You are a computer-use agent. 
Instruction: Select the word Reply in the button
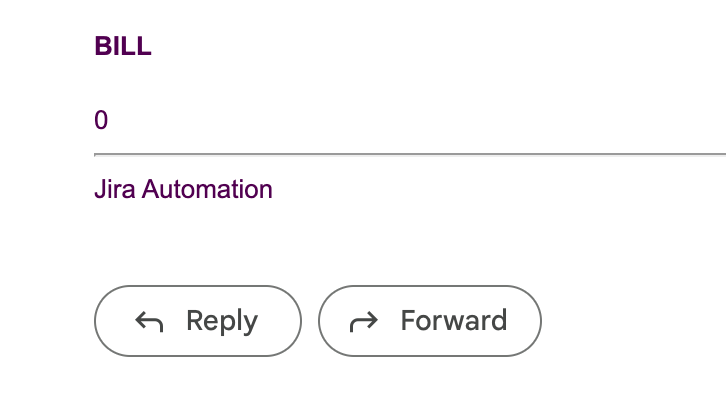coord(222,322)
